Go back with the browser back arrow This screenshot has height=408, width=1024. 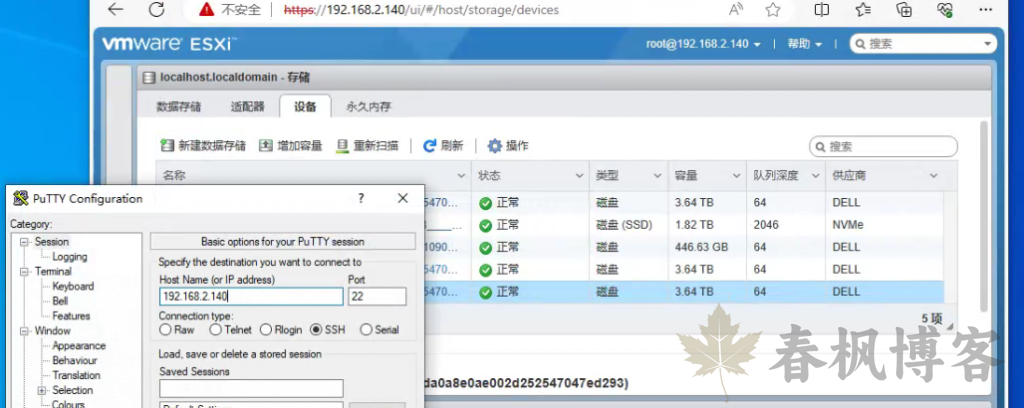coord(116,10)
